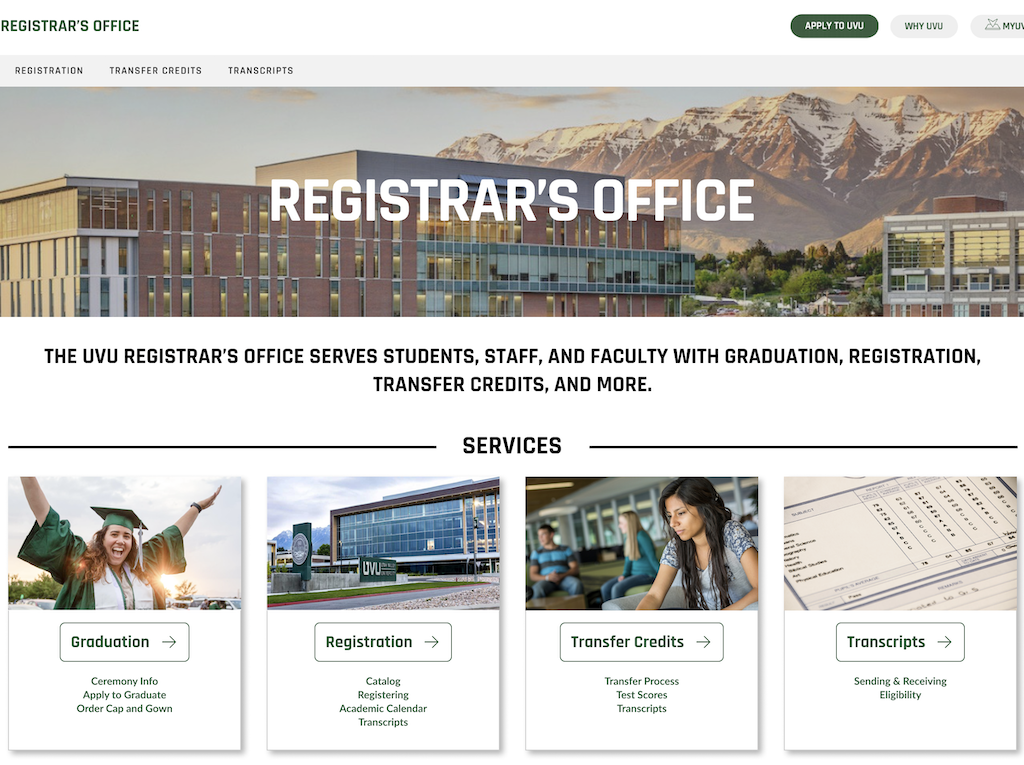Screen dimensions: 1024x765
Task: Click the arrow icon on Transcripts button
Action: tap(944, 642)
